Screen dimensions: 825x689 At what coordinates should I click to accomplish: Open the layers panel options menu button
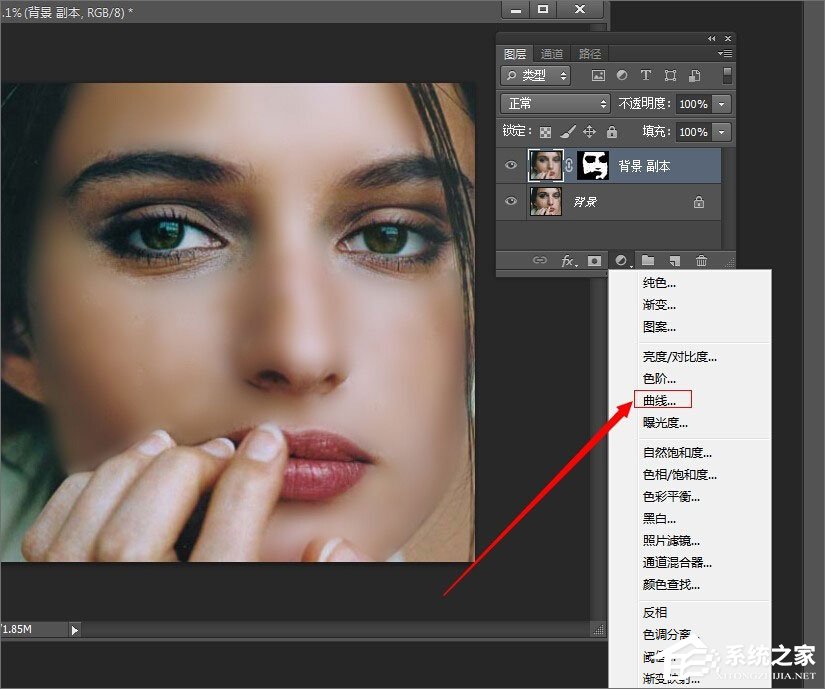(725, 53)
